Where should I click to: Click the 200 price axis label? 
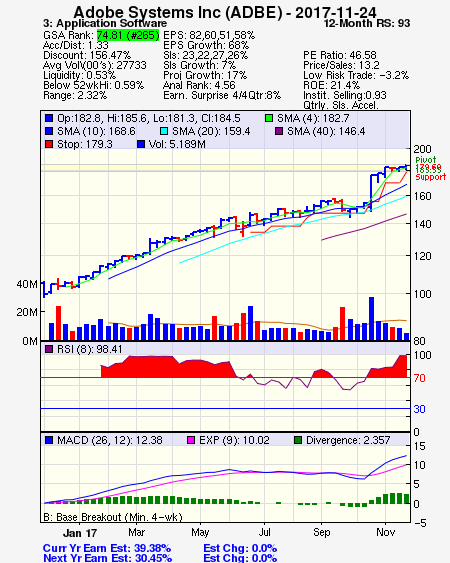[422, 149]
